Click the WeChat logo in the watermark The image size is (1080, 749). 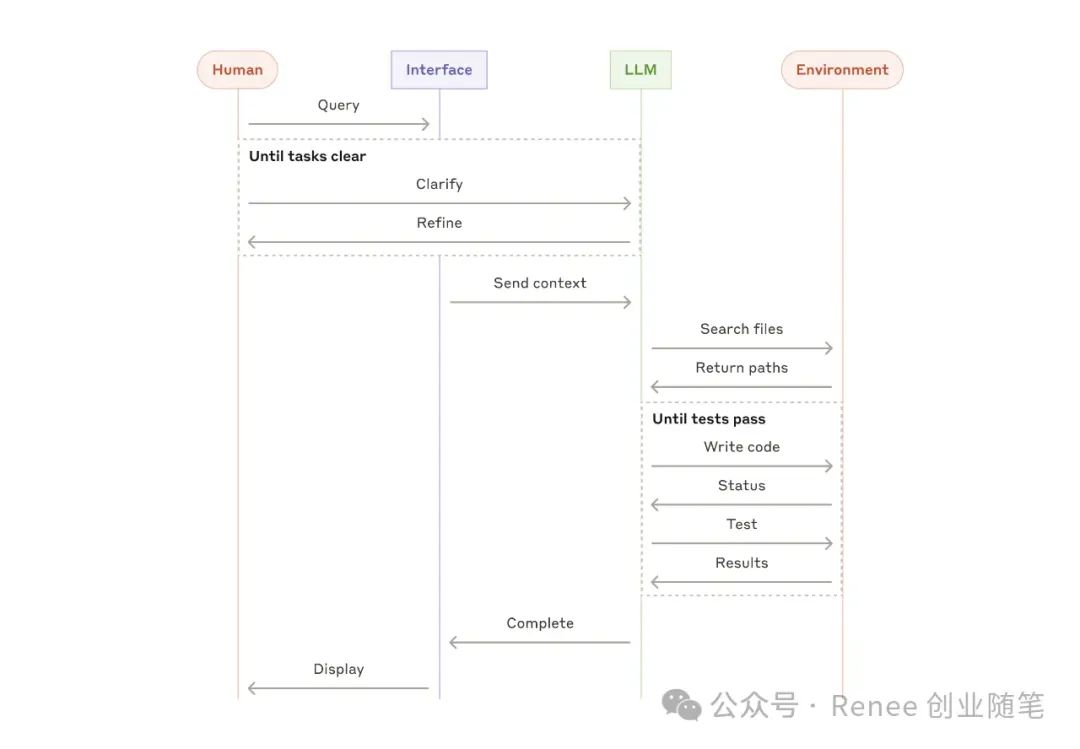[688, 707]
